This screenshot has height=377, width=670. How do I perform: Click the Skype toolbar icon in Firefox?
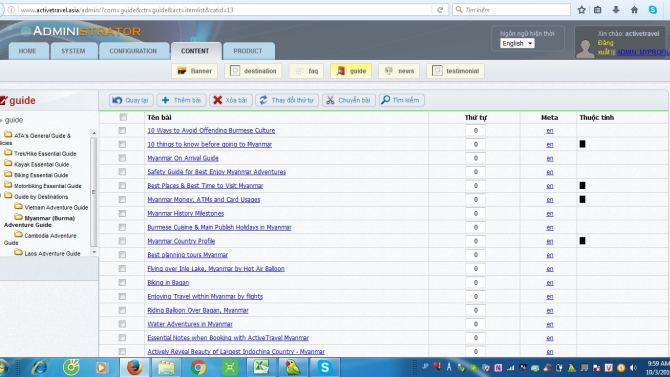(652, 9)
